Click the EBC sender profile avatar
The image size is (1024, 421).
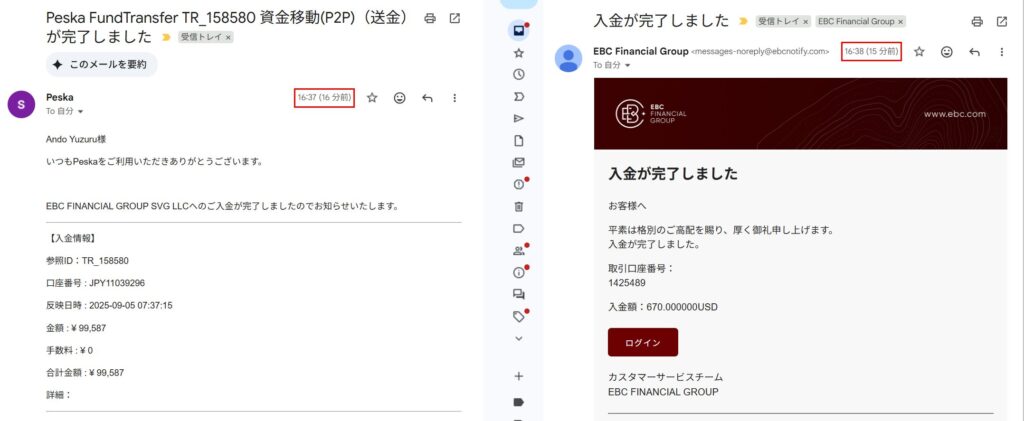[x=568, y=58]
